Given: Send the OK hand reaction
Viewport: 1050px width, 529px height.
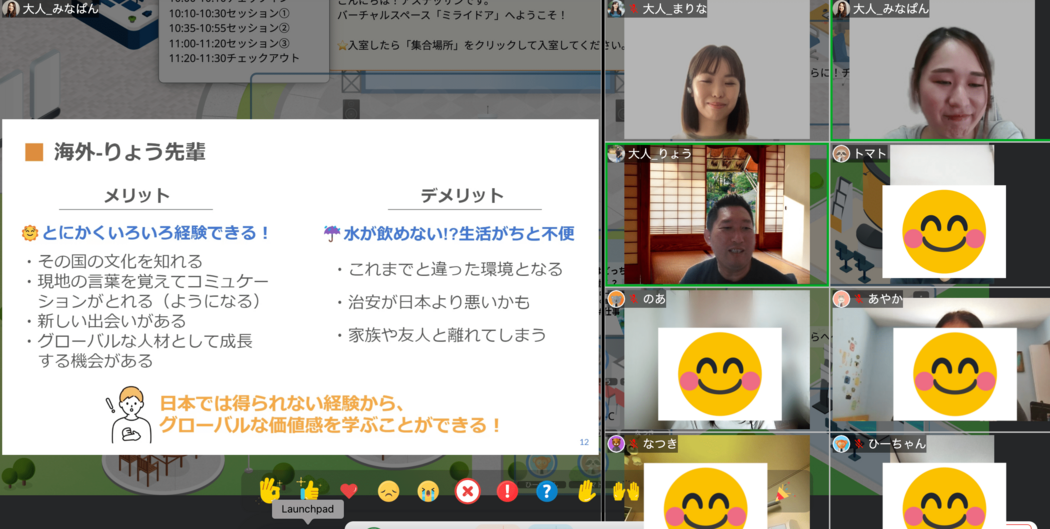Looking at the screenshot, I should [x=269, y=490].
